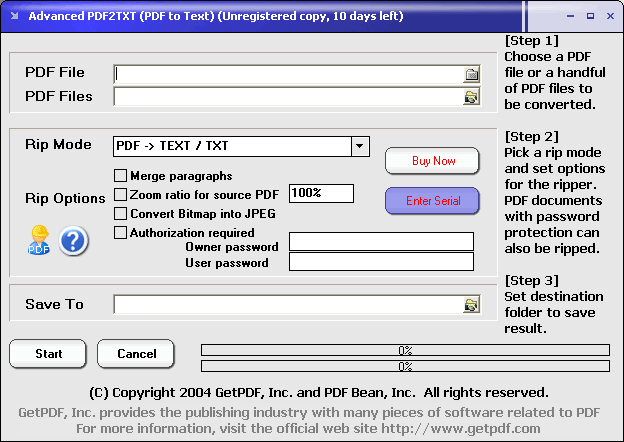Click the PDF File browse icon
Viewport: 624px width, 442px height.
coord(471,73)
